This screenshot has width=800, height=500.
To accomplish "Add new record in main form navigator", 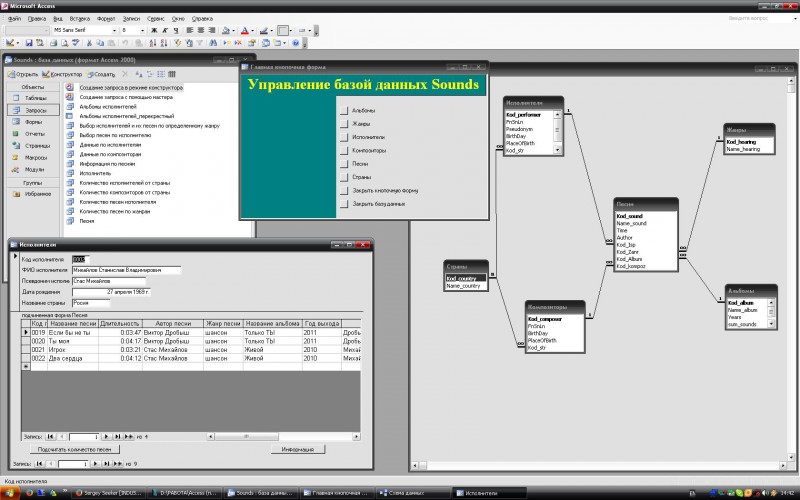I will pyautogui.click(x=118, y=464).
